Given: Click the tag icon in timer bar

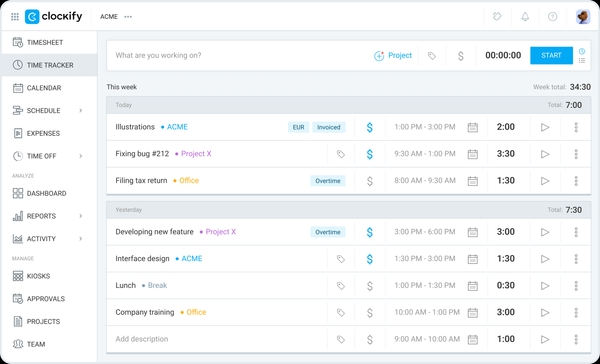Looking at the screenshot, I should 432,56.
